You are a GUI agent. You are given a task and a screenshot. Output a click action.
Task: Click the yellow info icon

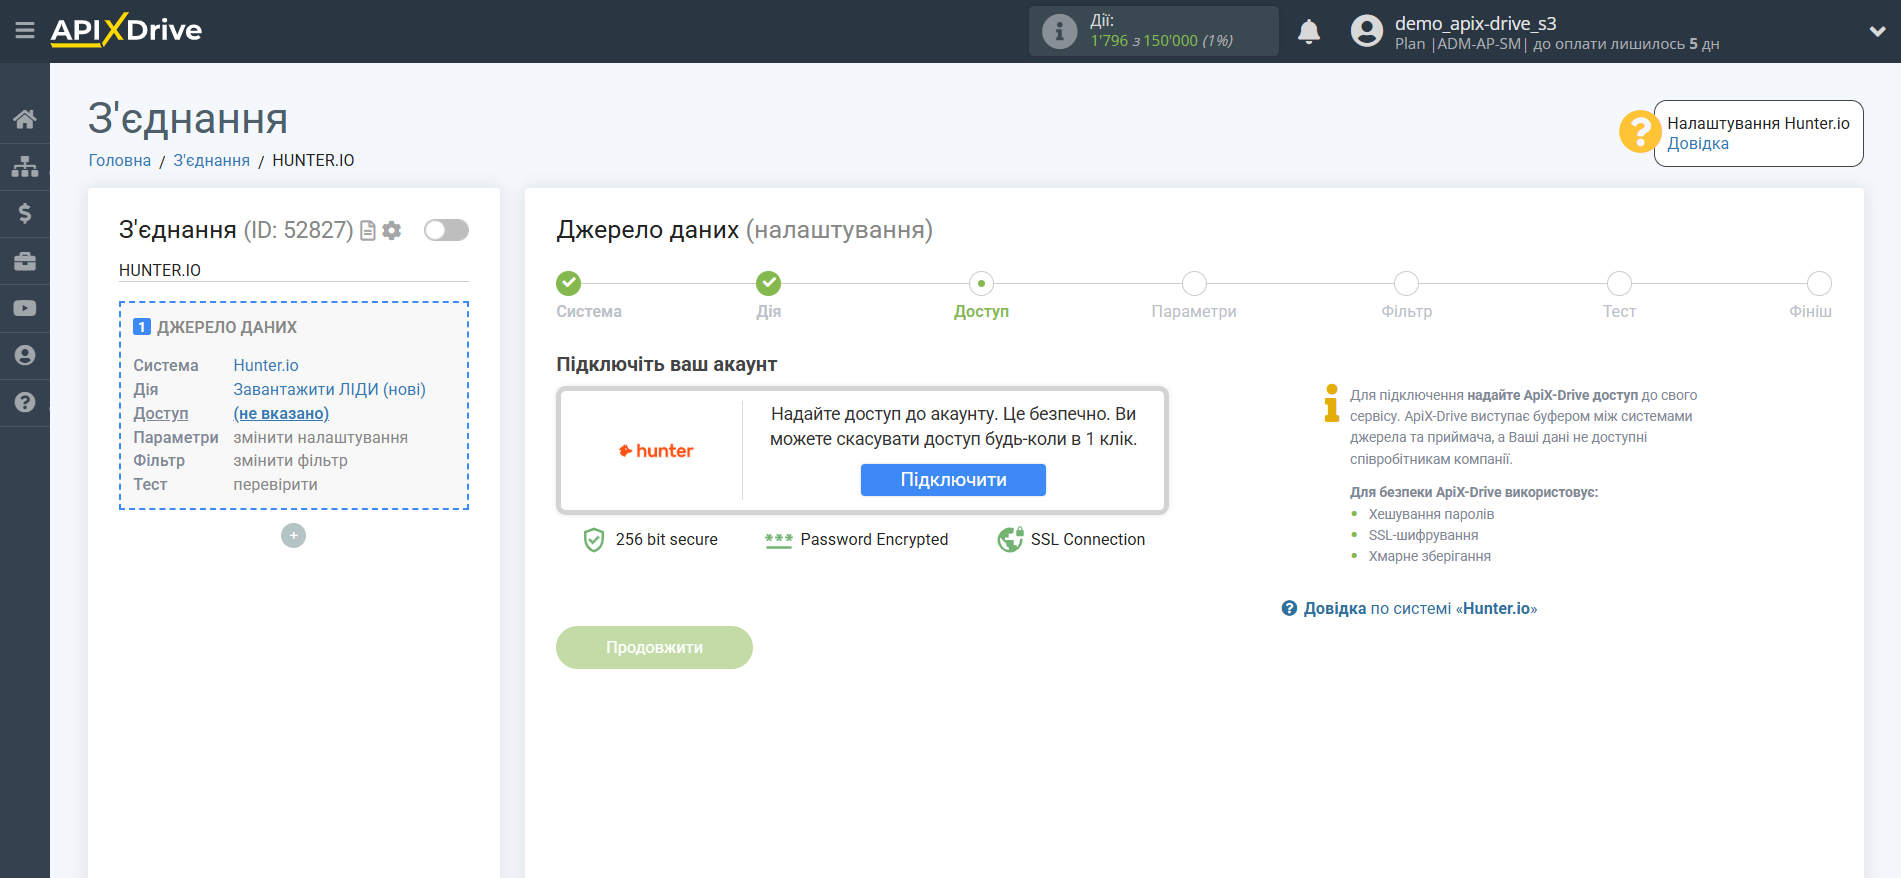(1331, 402)
